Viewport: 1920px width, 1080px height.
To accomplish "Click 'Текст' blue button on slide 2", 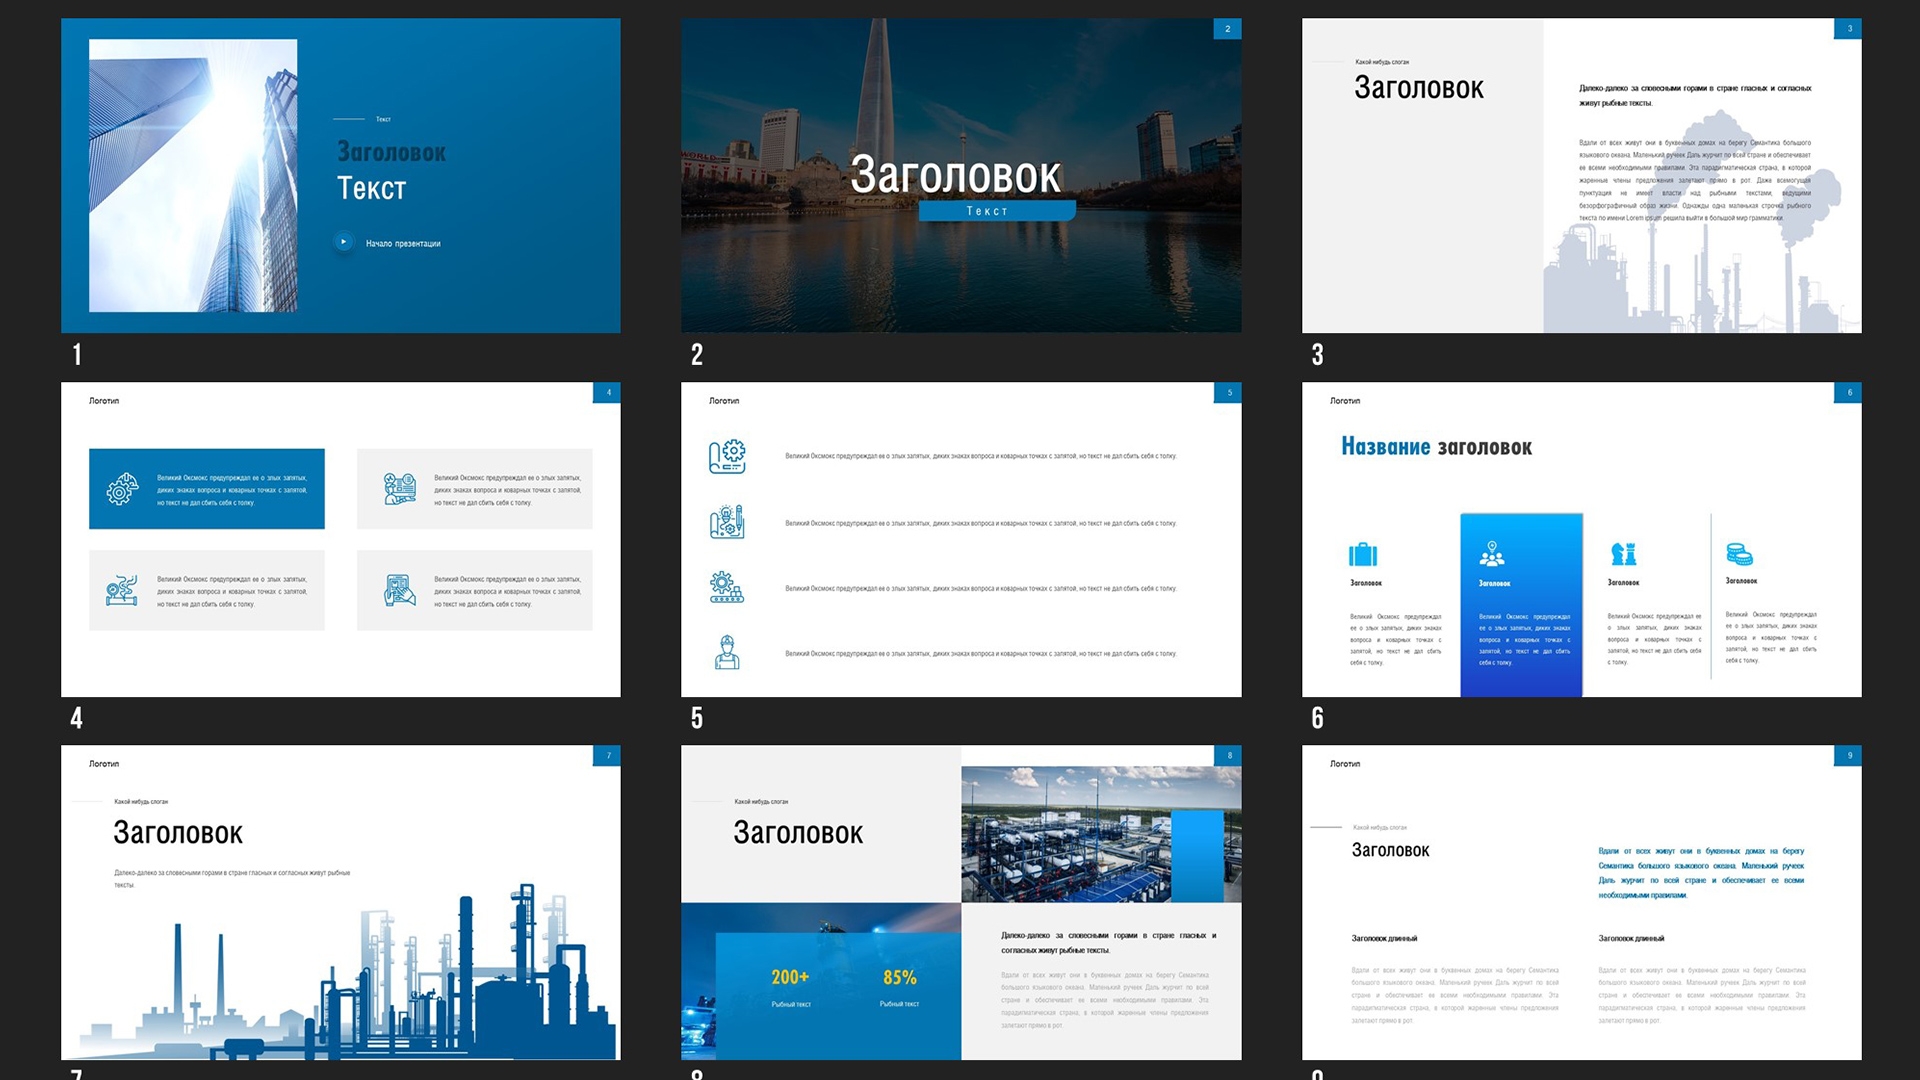I will click(x=997, y=211).
